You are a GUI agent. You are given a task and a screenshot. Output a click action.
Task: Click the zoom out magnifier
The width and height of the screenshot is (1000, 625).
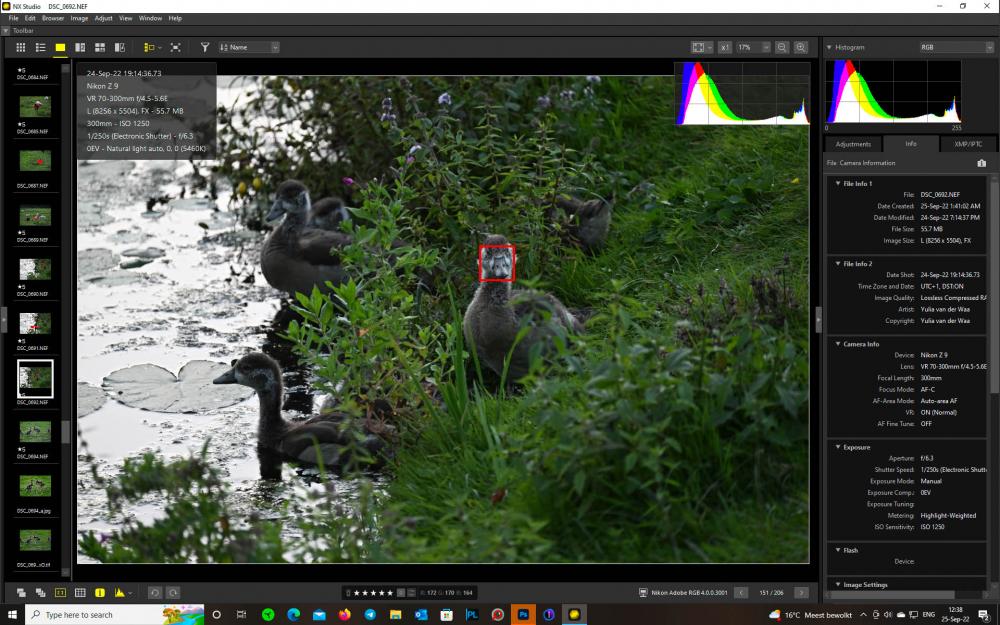coord(781,47)
